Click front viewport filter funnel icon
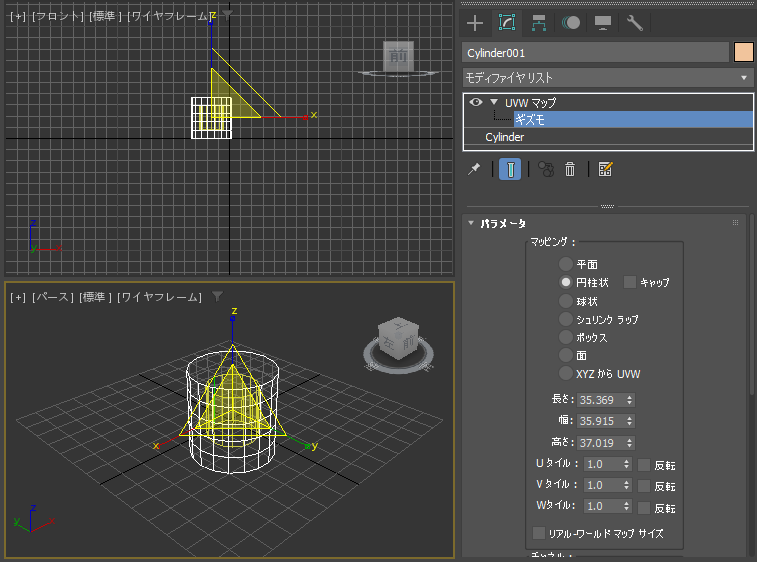757x562 pixels. coord(227,16)
